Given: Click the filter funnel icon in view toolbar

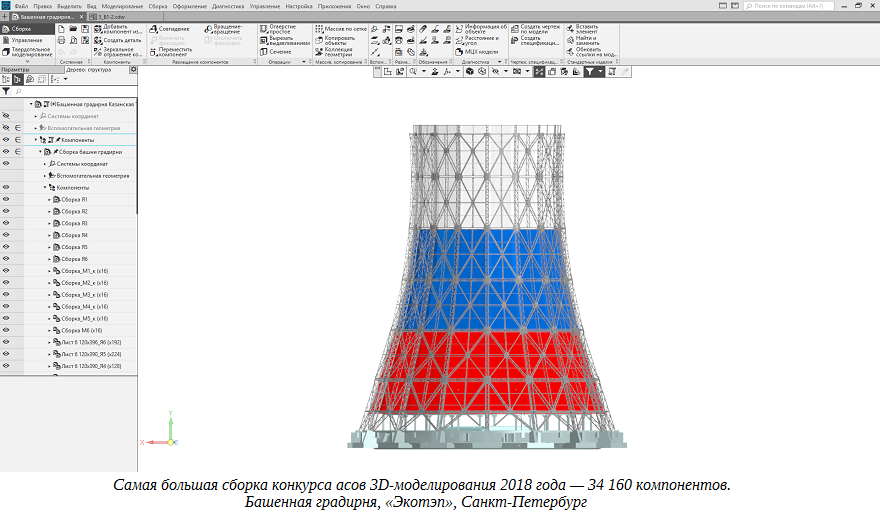Looking at the screenshot, I should coord(590,71).
